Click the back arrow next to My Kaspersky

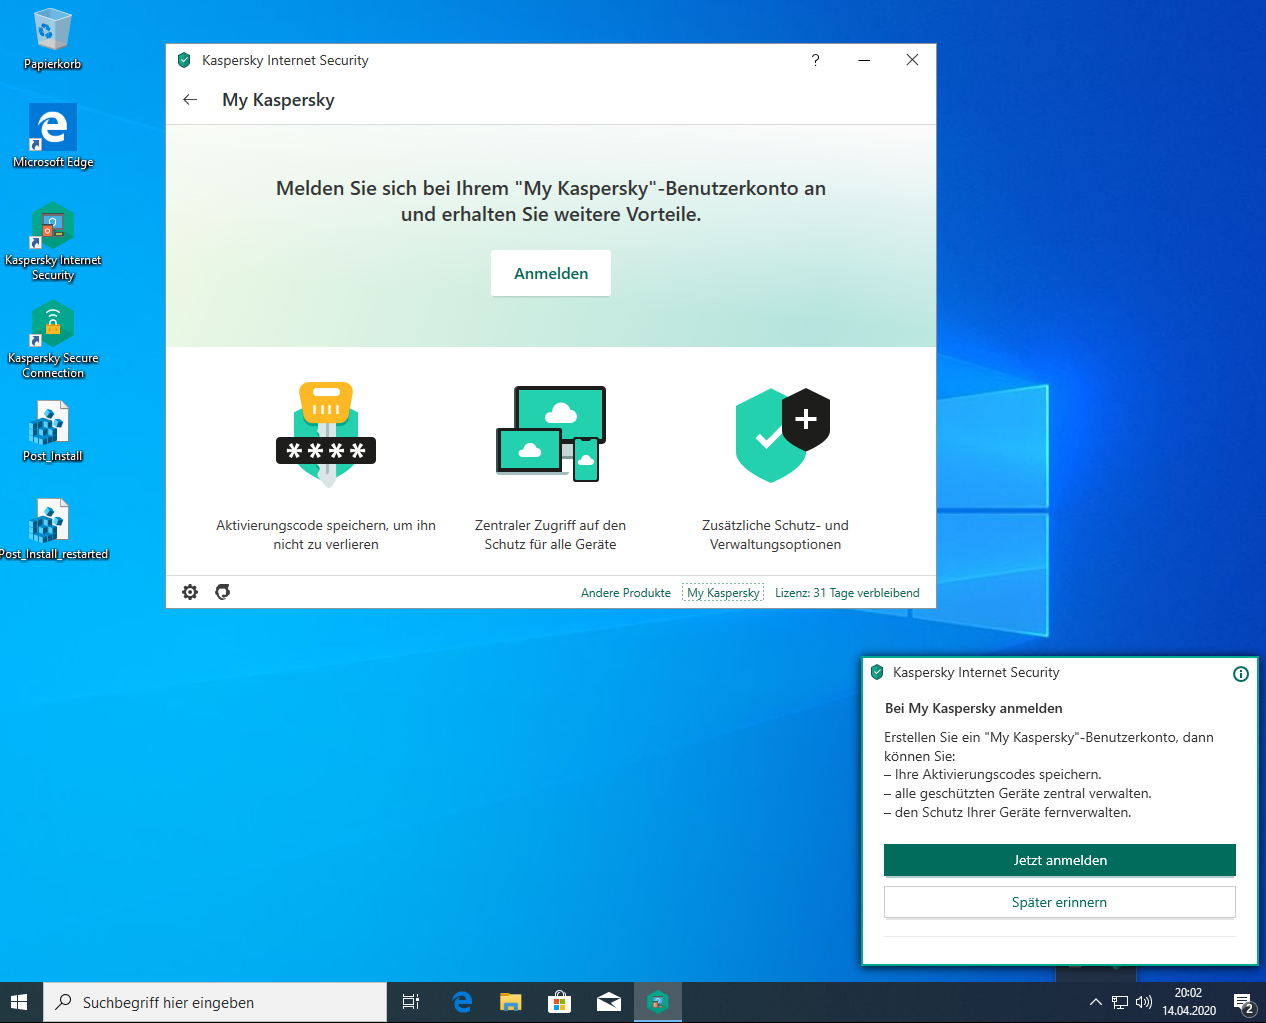(190, 100)
